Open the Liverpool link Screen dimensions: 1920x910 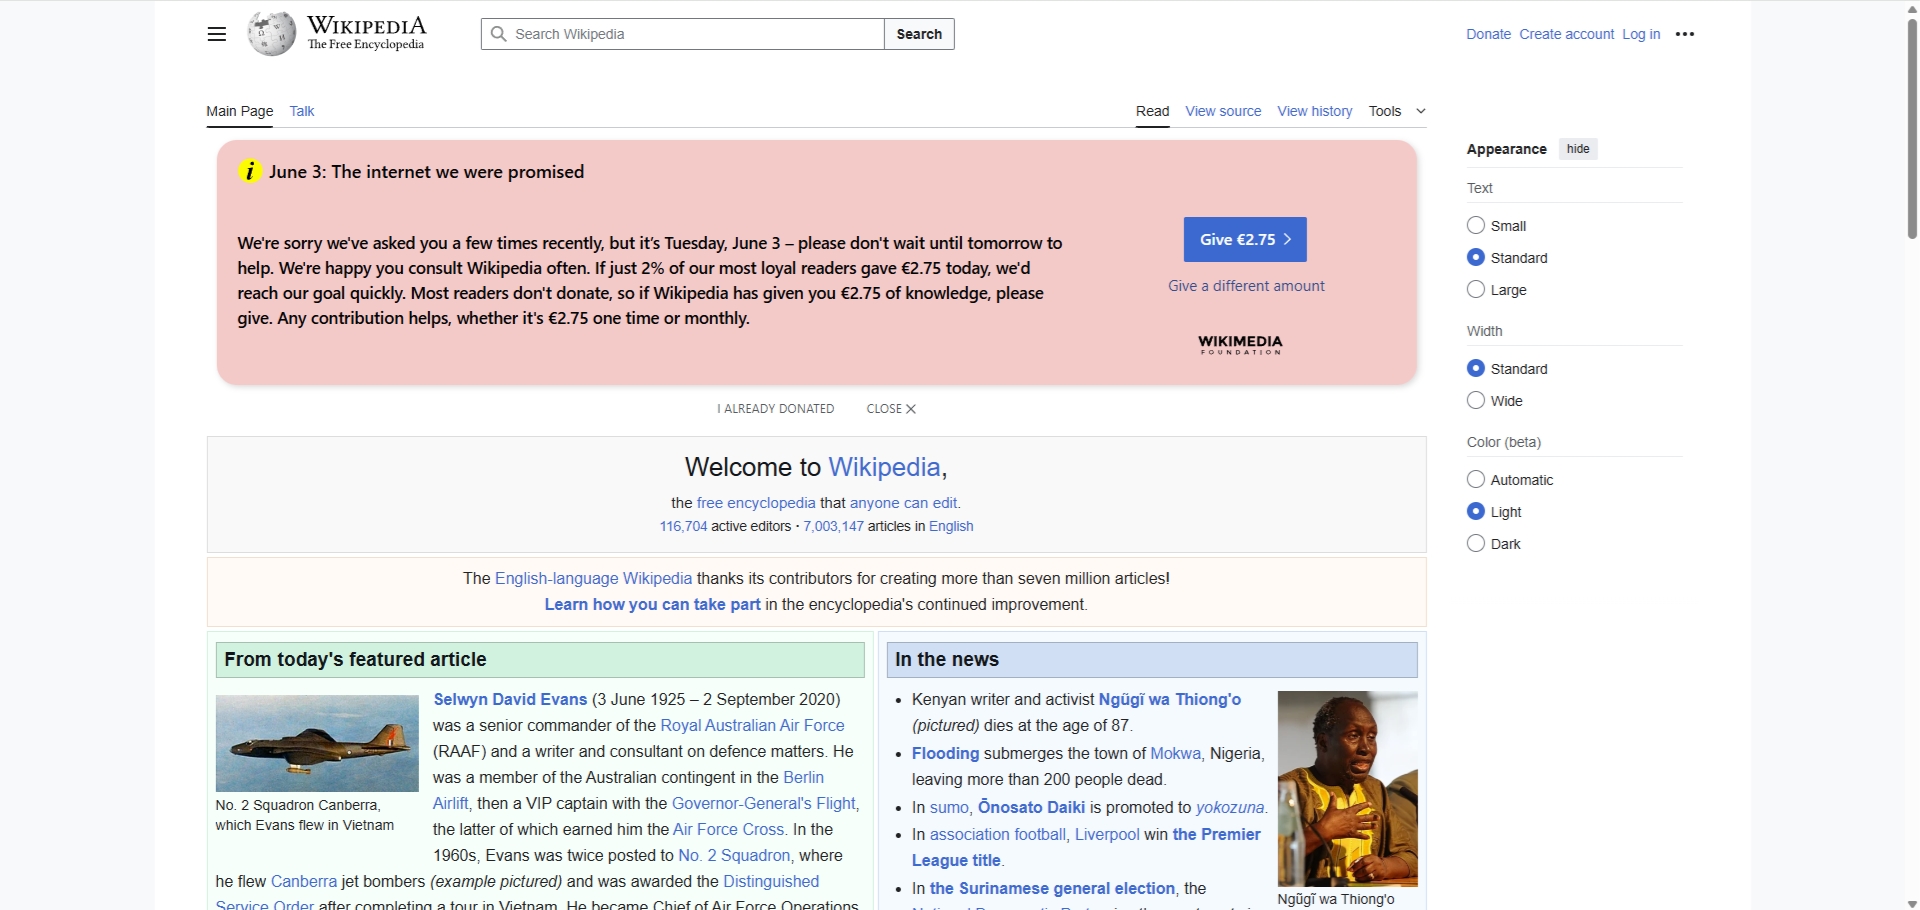tap(1107, 834)
